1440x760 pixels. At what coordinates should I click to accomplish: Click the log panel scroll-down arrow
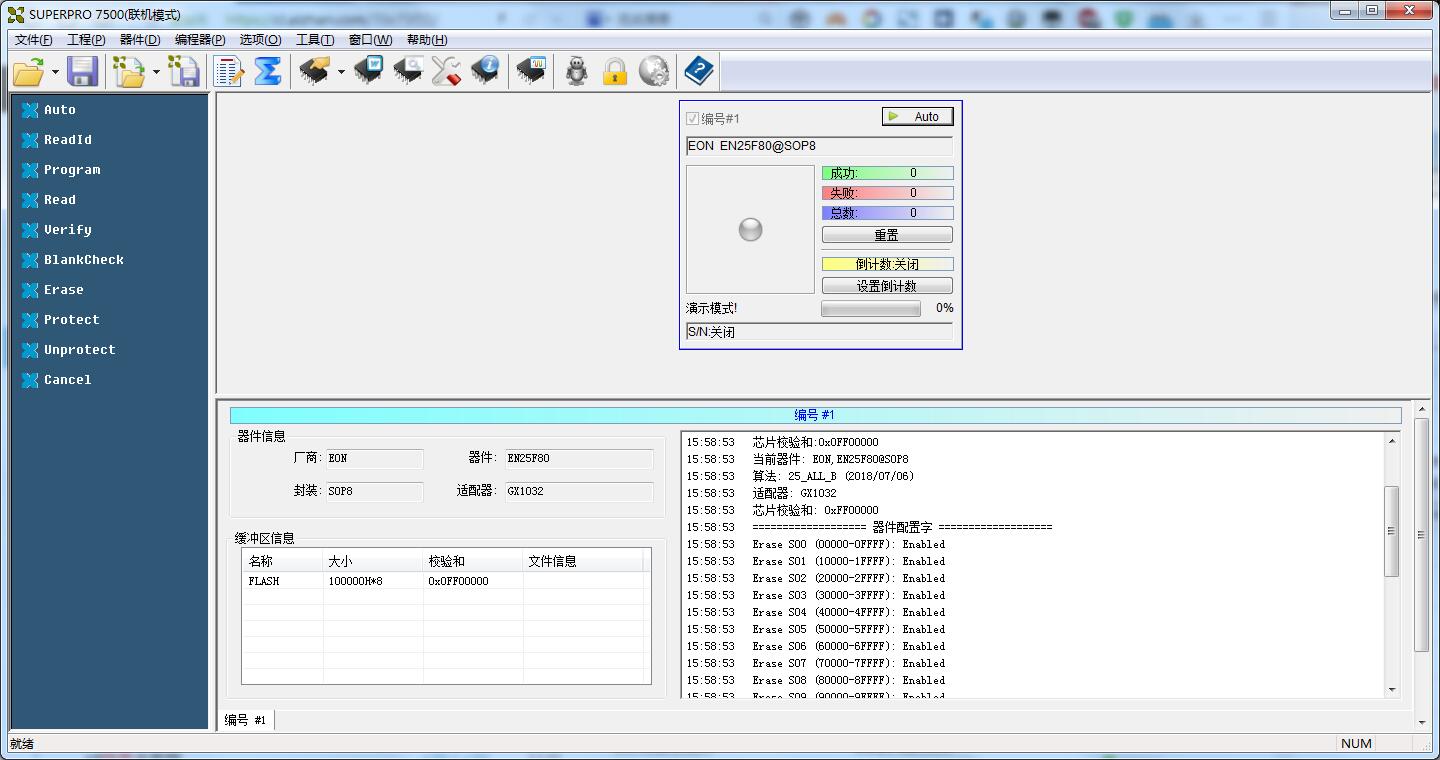[x=1391, y=690]
